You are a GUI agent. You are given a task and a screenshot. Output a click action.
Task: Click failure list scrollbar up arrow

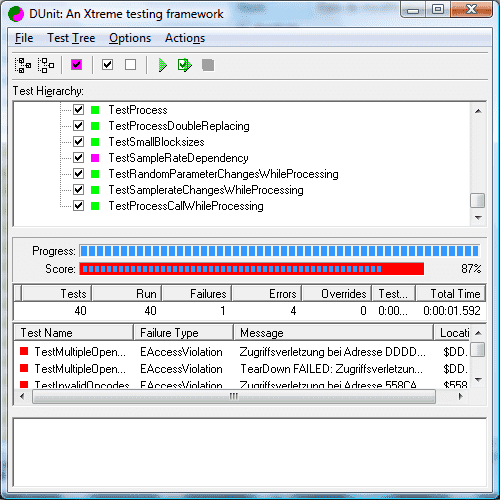(478, 333)
